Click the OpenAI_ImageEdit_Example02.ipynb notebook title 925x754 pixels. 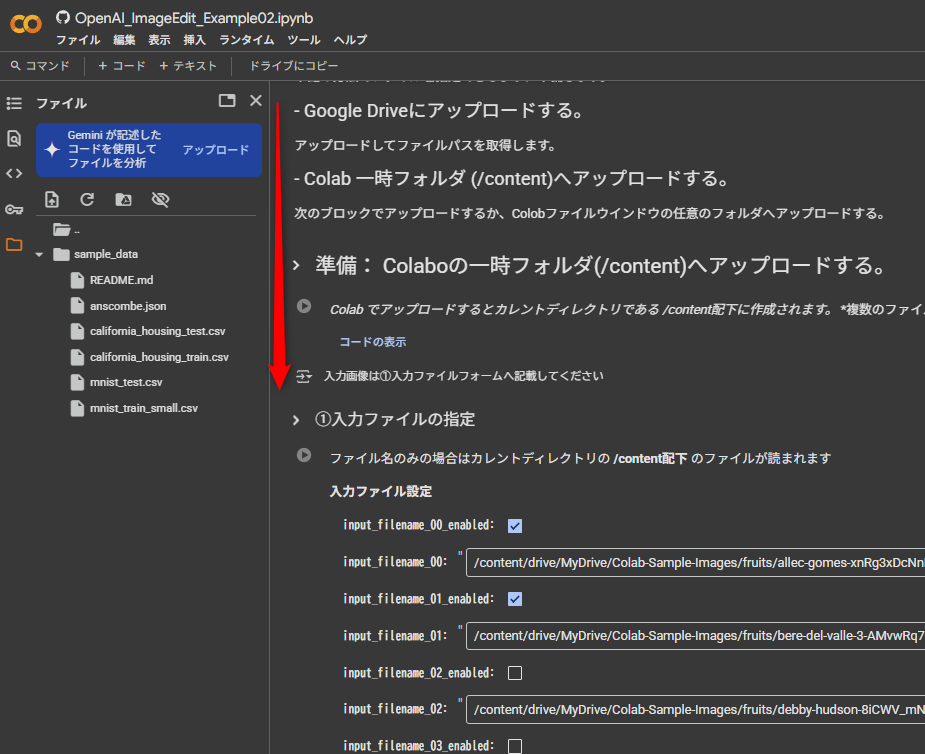pyautogui.click(x=194, y=18)
